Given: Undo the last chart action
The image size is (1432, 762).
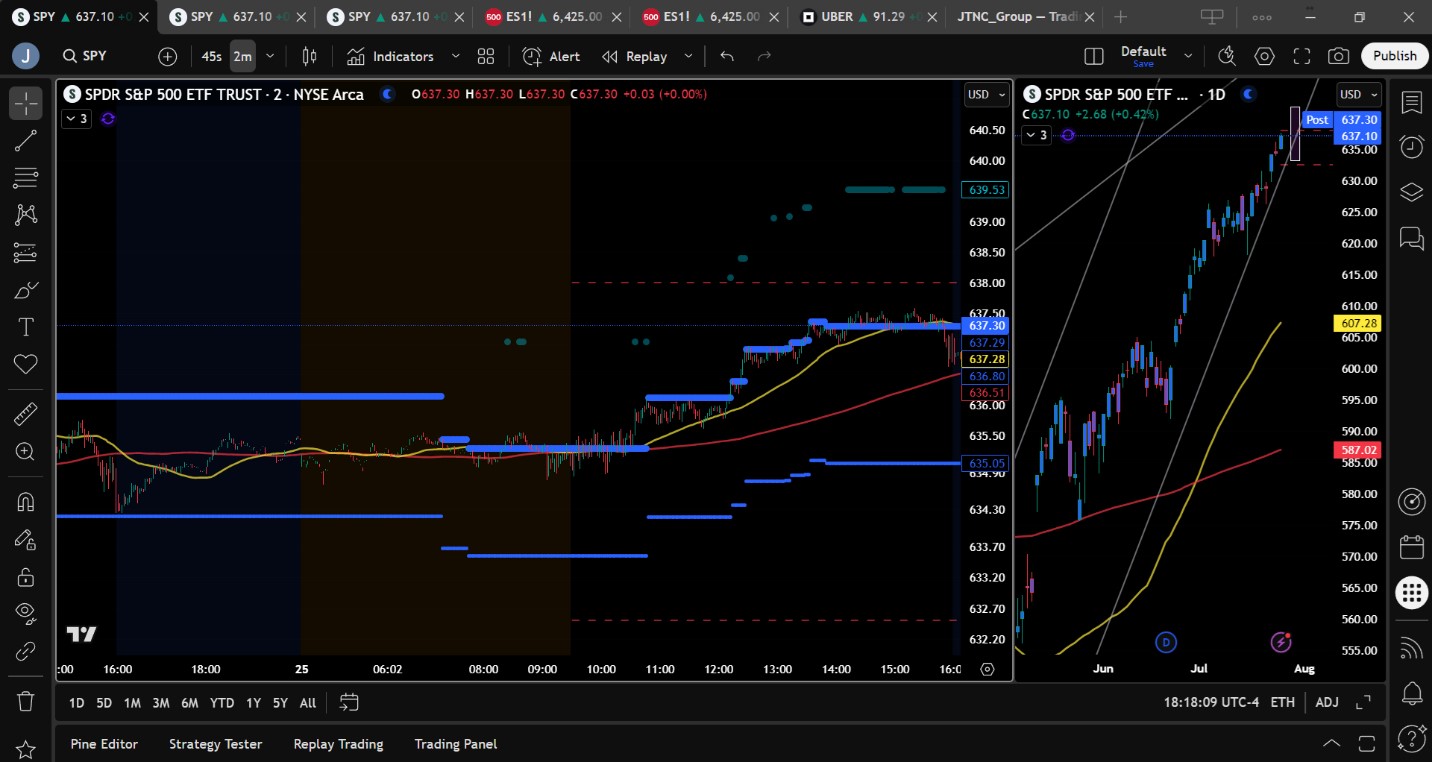Looking at the screenshot, I should tap(727, 56).
